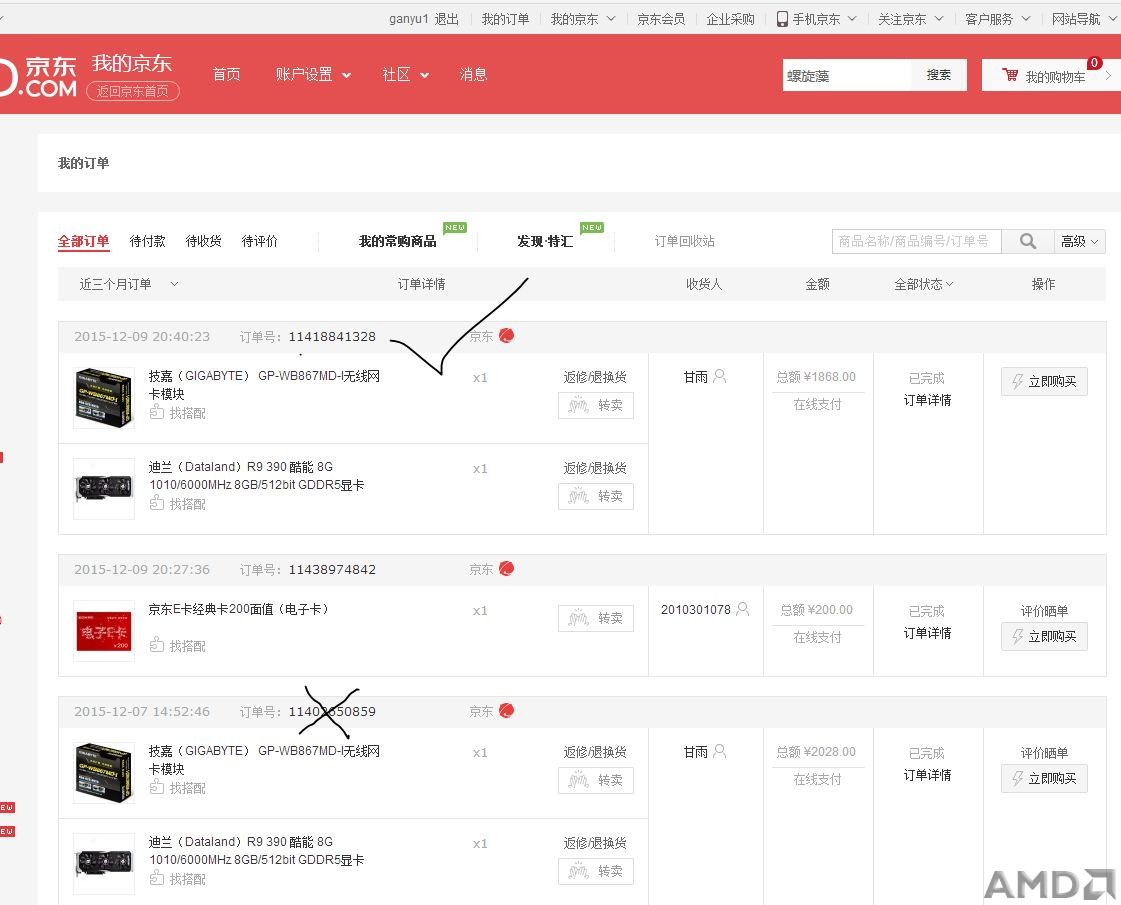Click 返回京东首页 button

[x=133, y=91]
